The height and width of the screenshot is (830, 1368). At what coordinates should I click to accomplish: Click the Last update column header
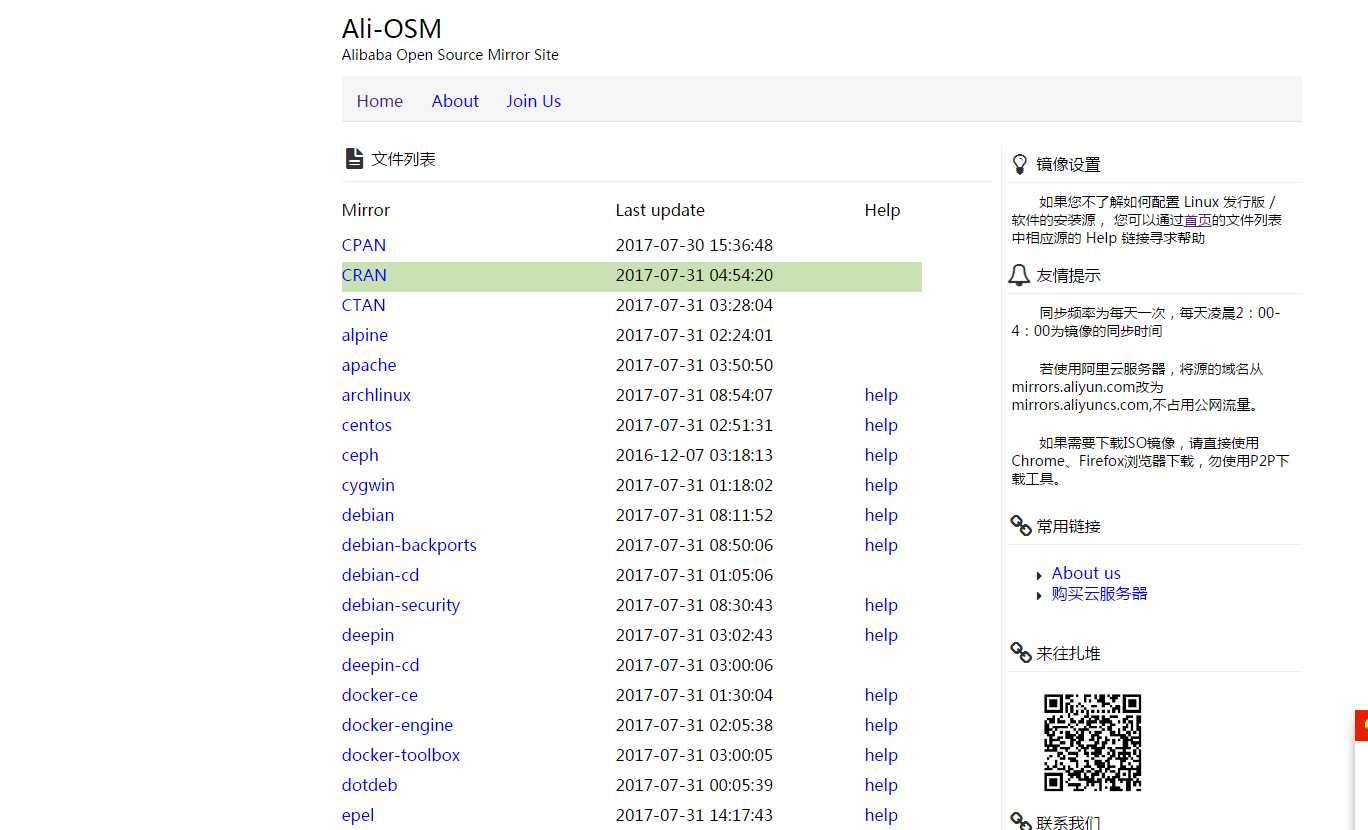(660, 210)
